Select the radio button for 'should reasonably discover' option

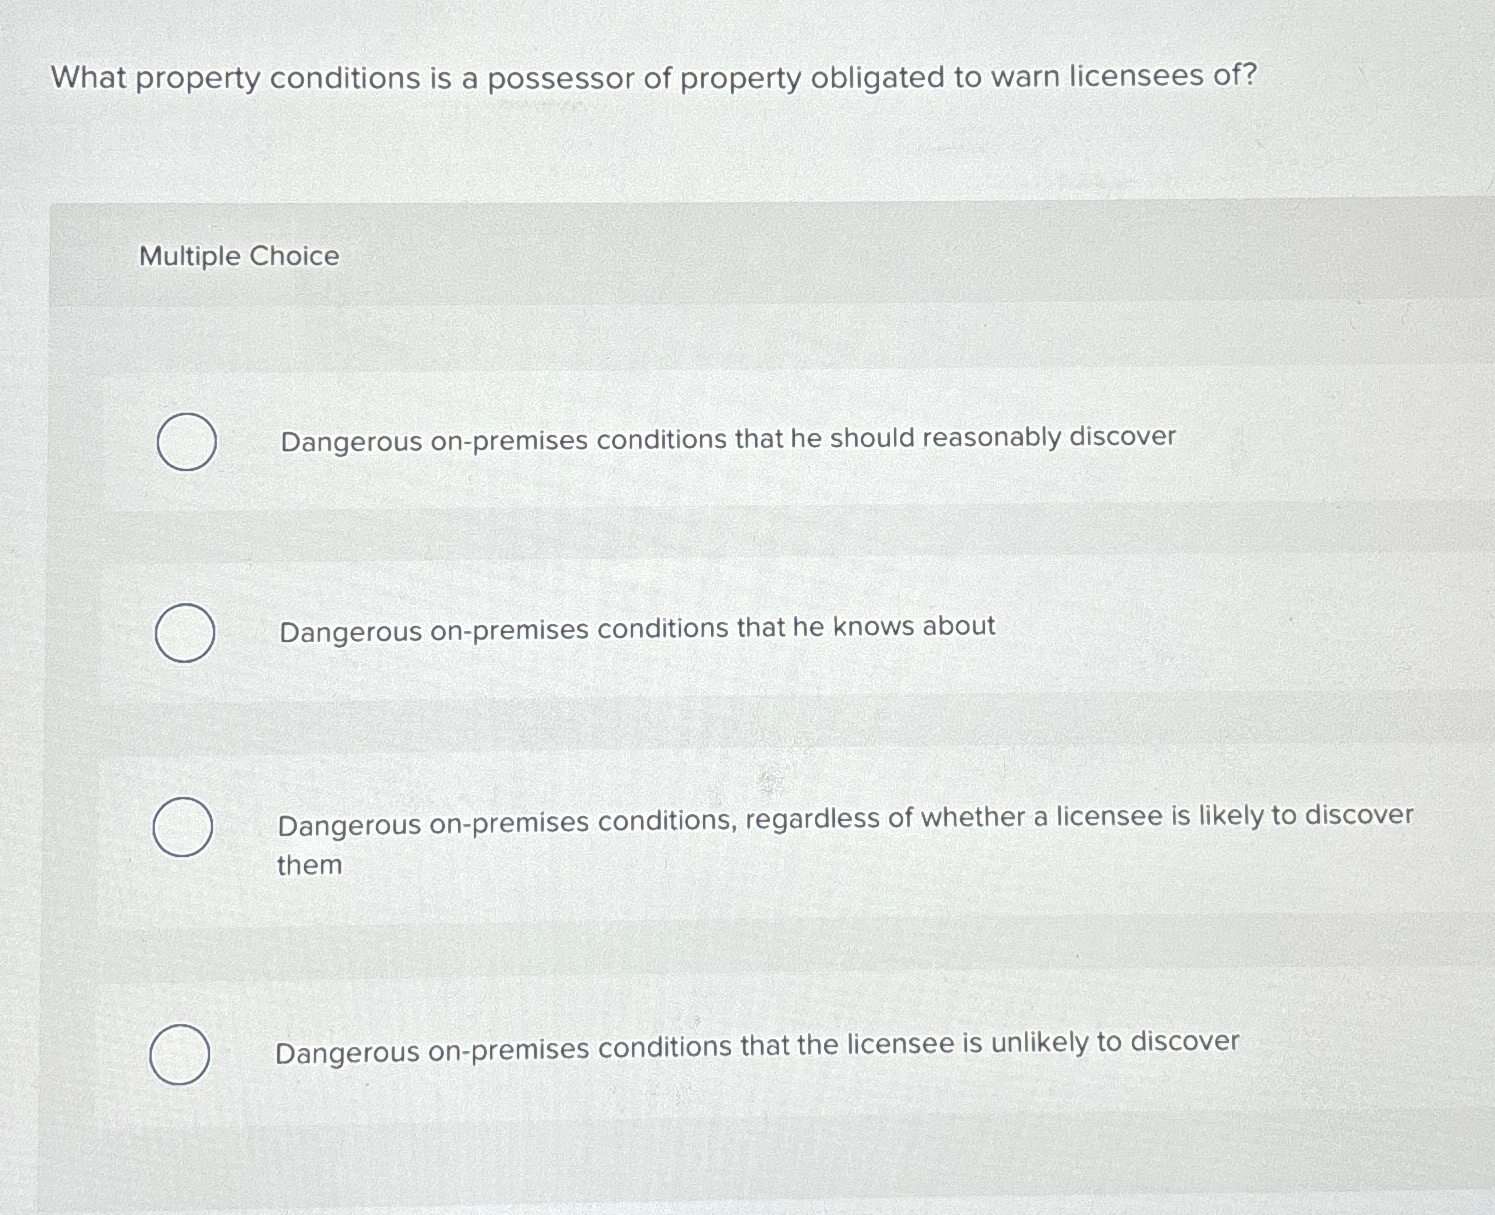point(186,441)
